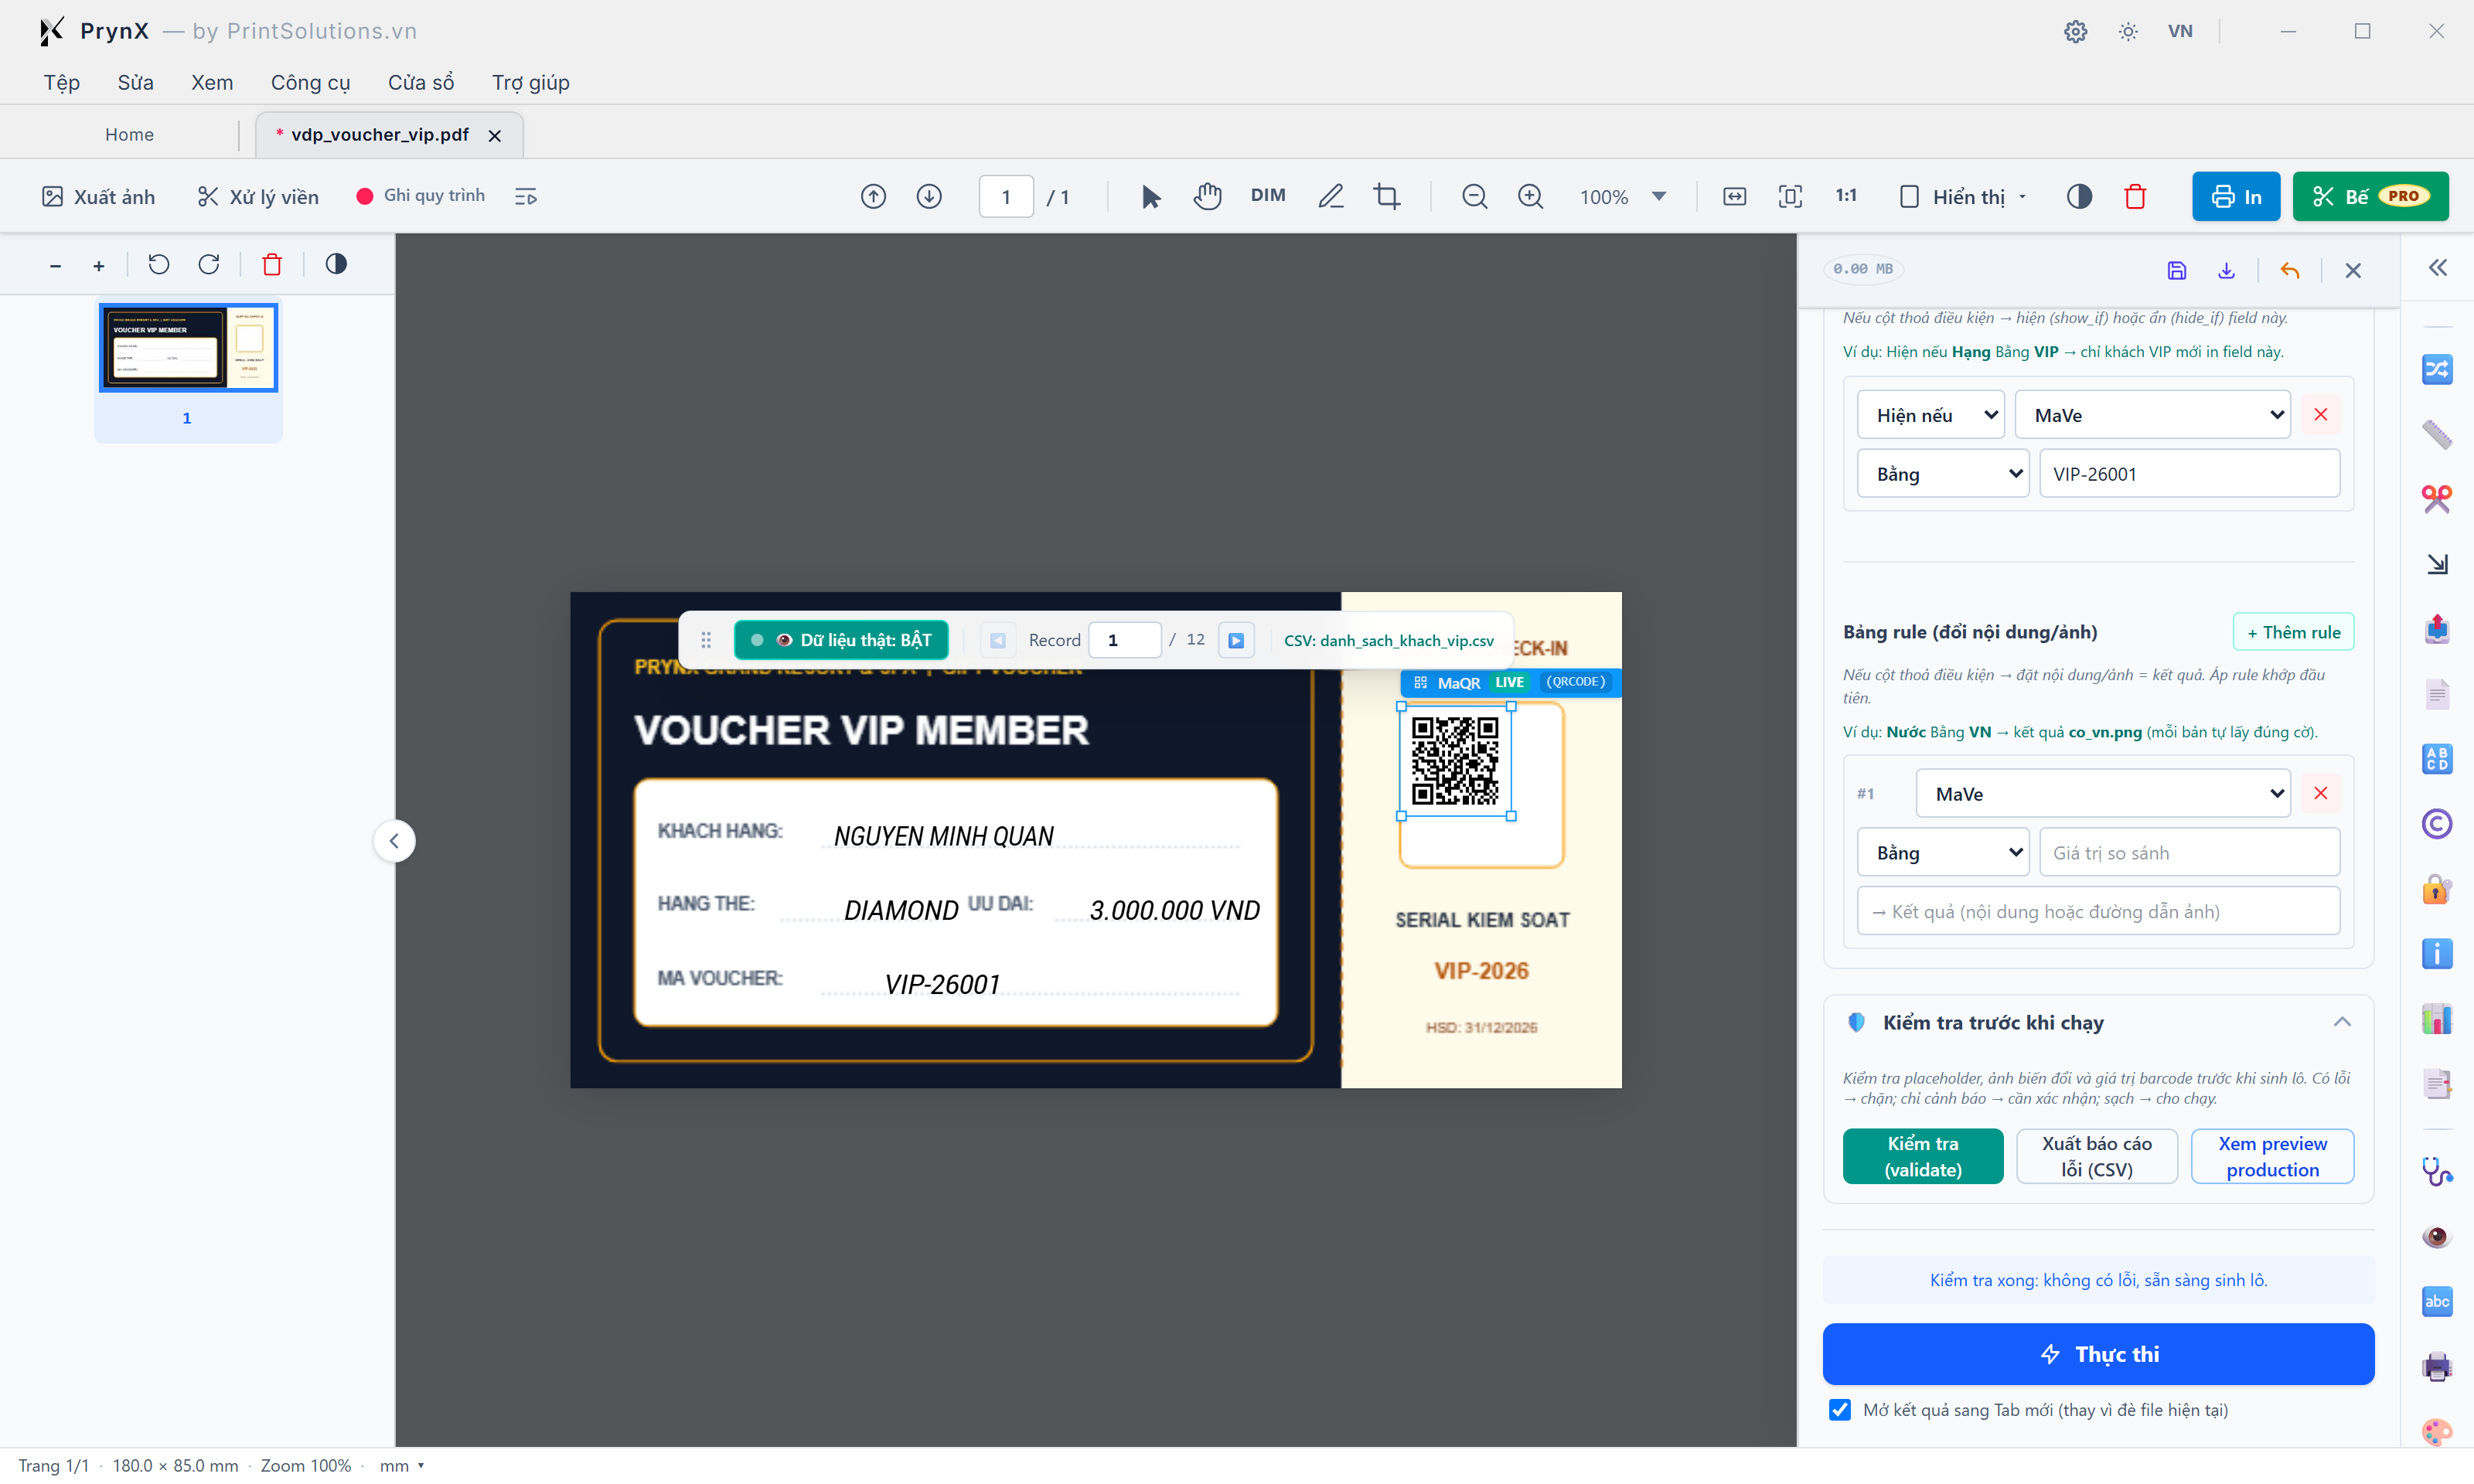Toggle 'Ghi quy trình' recording

(420, 196)
